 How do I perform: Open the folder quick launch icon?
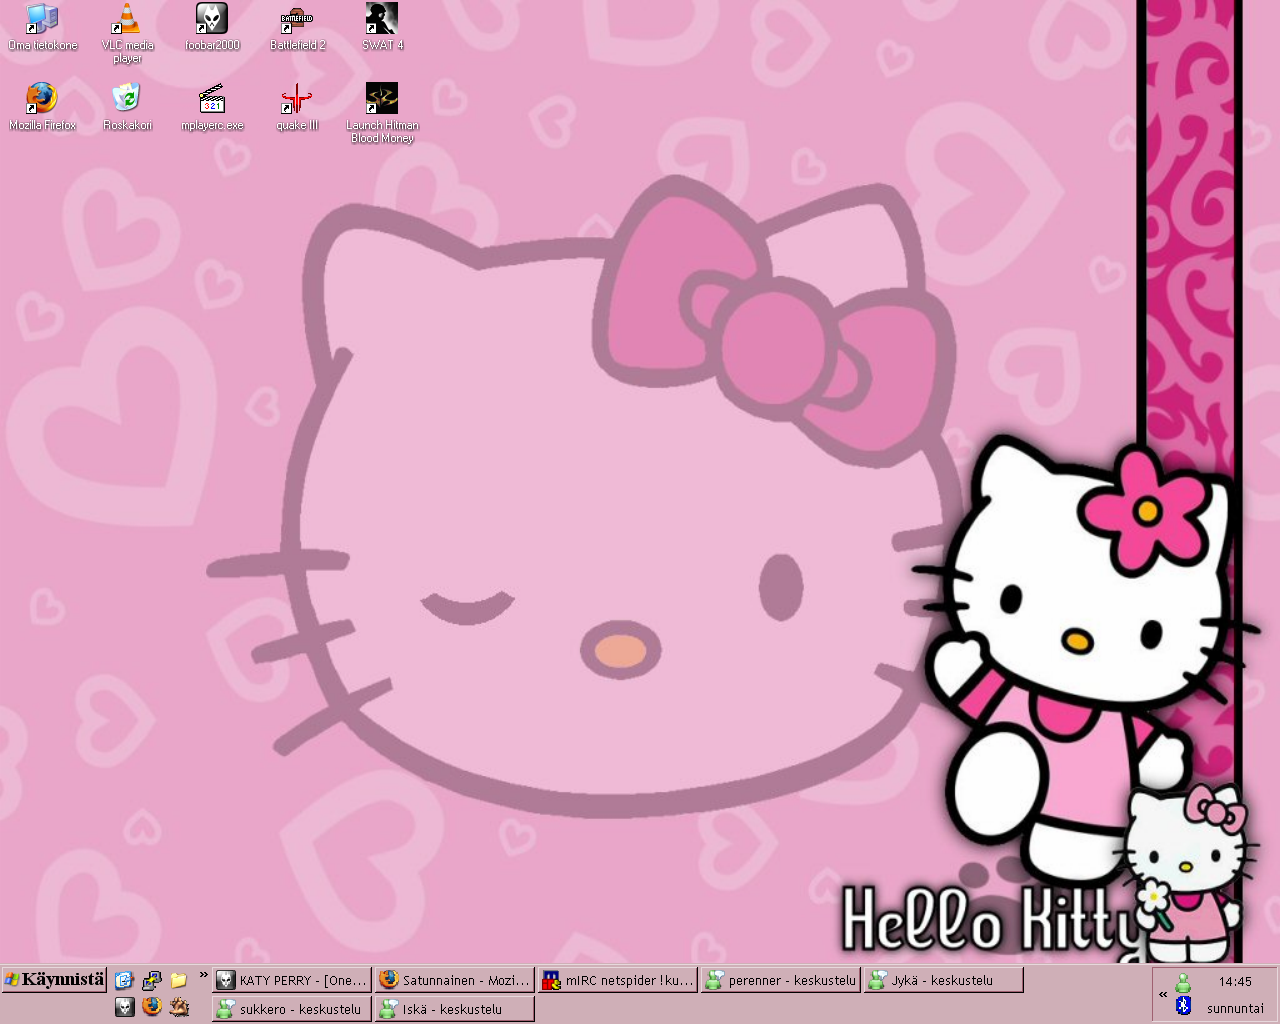coord(178,980)
